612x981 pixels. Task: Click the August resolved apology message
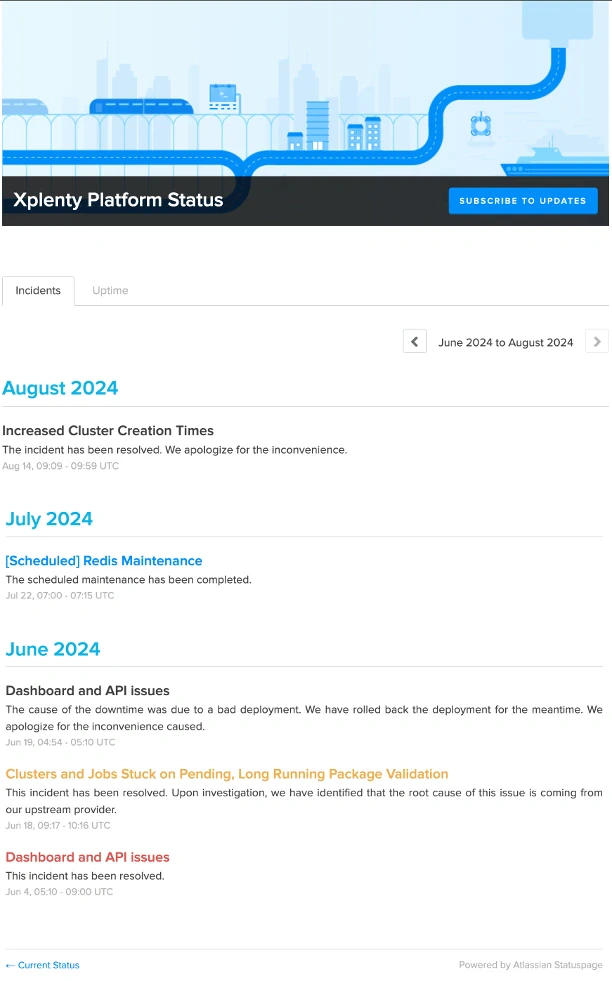(x=175, y=450)
